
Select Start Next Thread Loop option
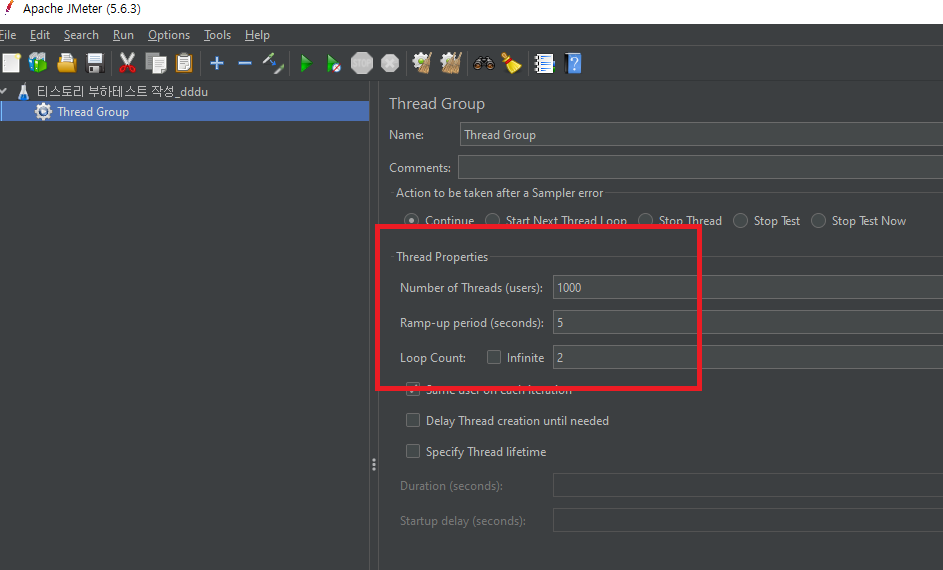tap(493, 221)
